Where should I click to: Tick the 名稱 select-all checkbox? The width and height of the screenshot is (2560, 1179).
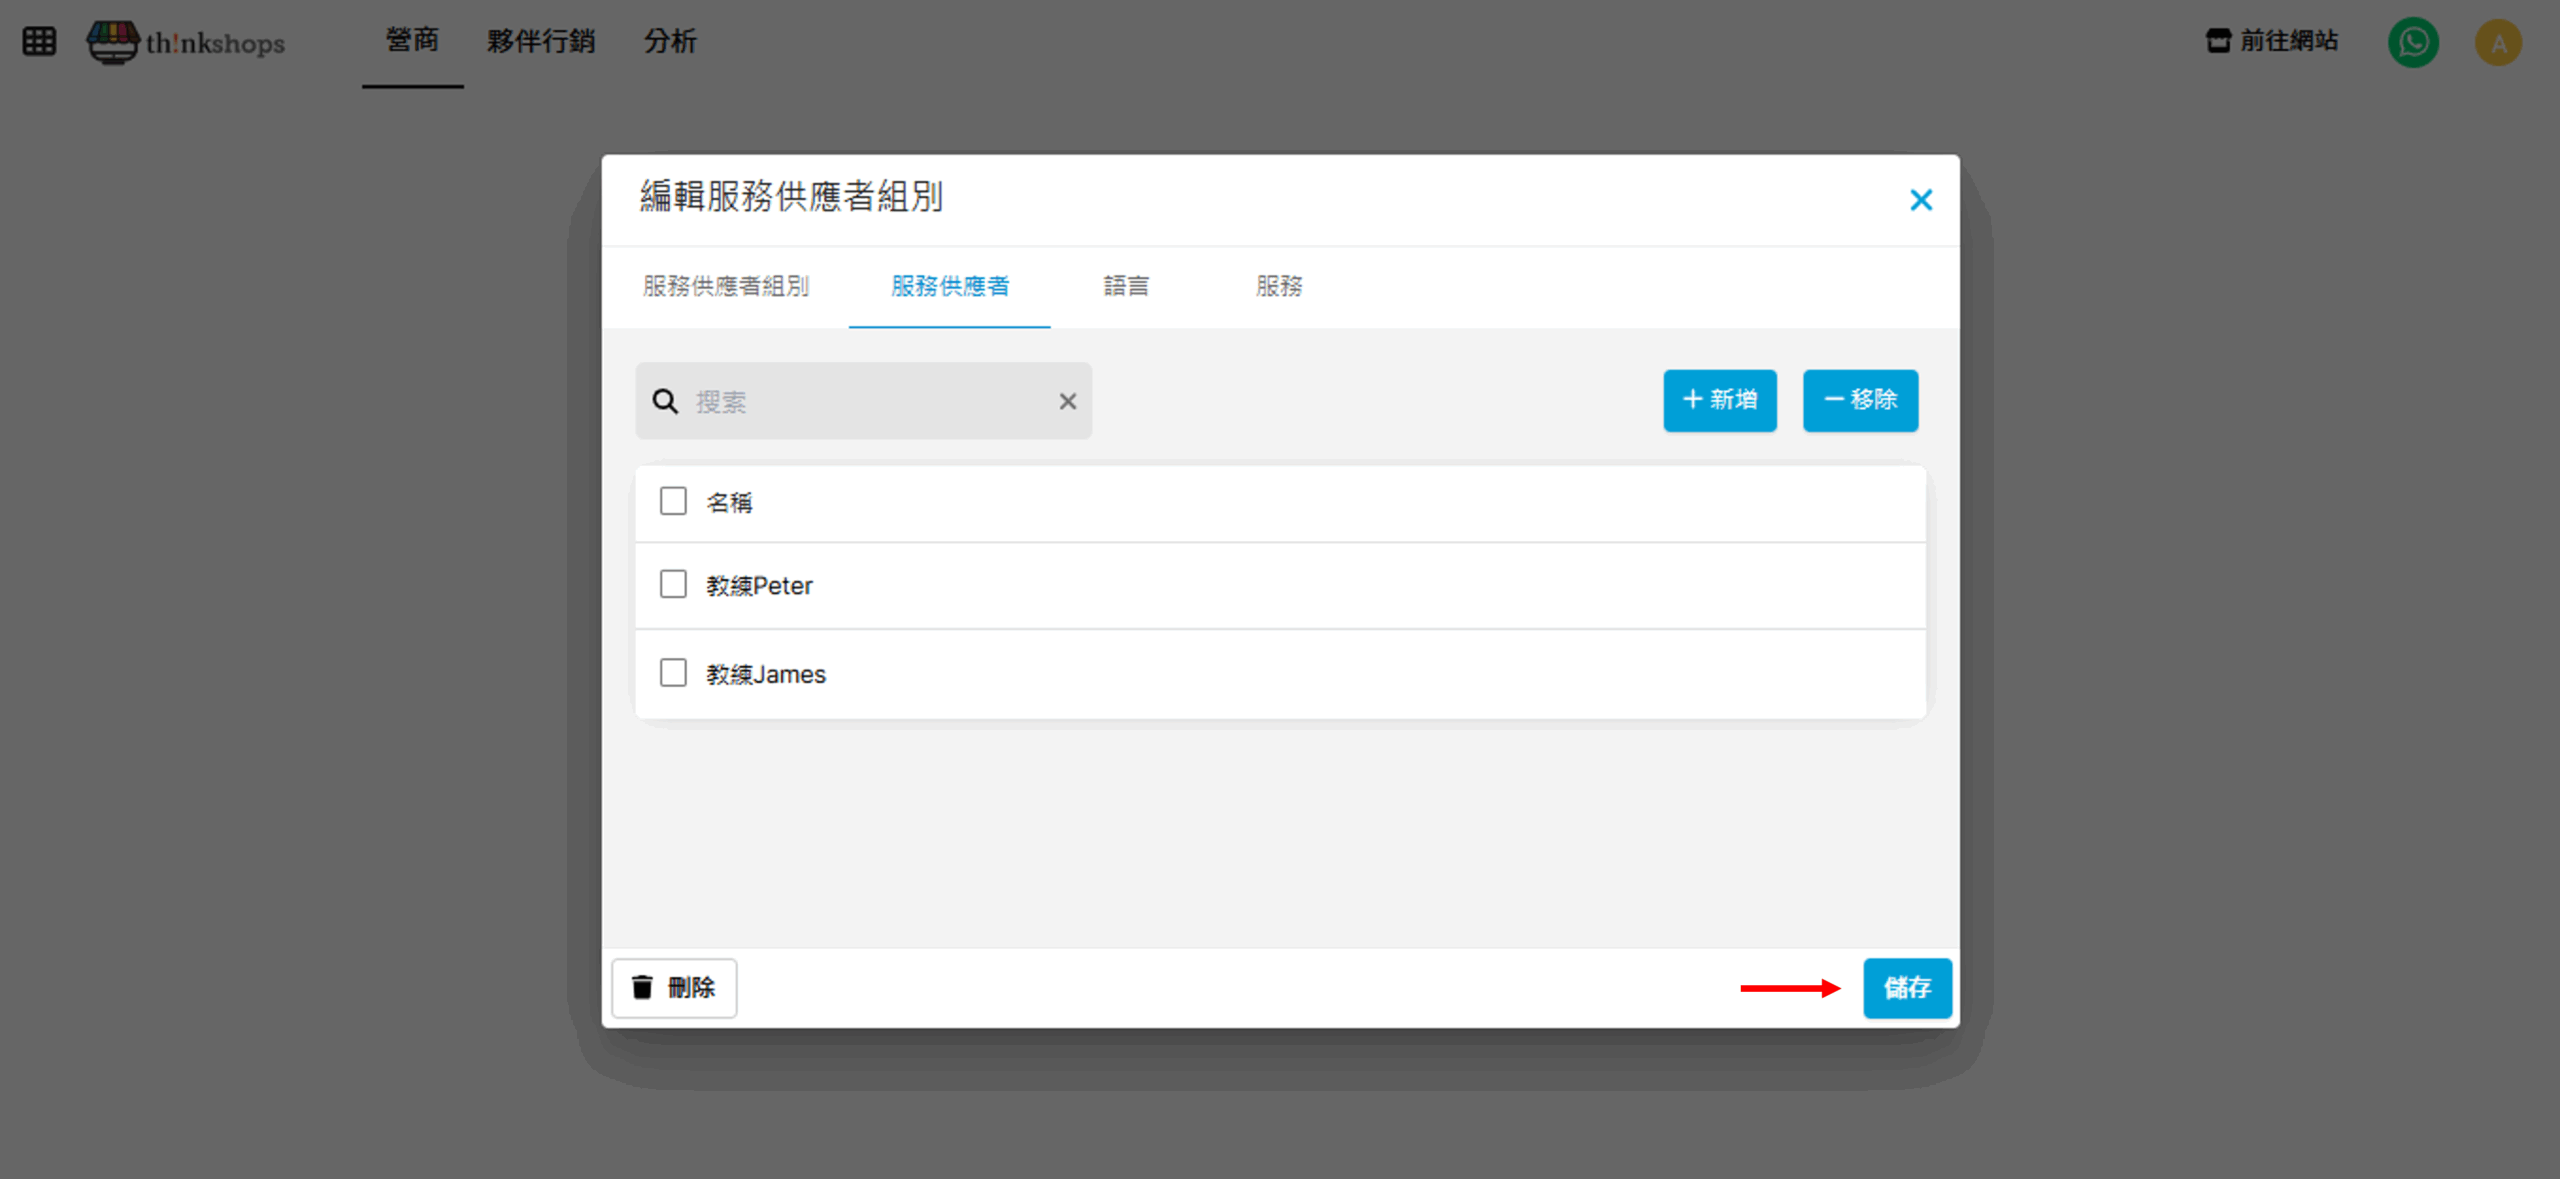673,501
